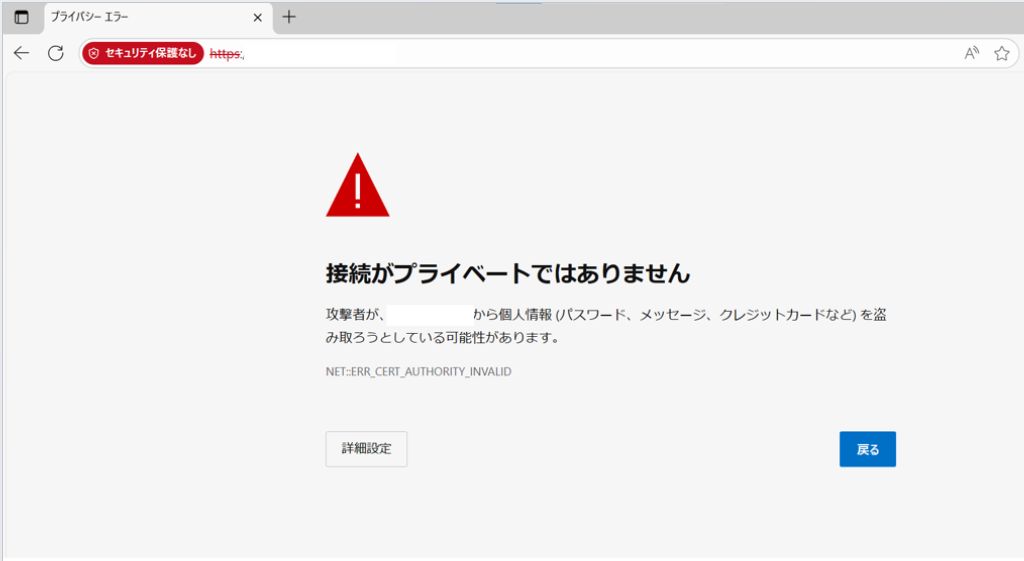Click the NET::ERR_CERT_AUTHORITY_INVALID error code
The width and height of the screenshot is (1024, 561).
tap(419, 372)
